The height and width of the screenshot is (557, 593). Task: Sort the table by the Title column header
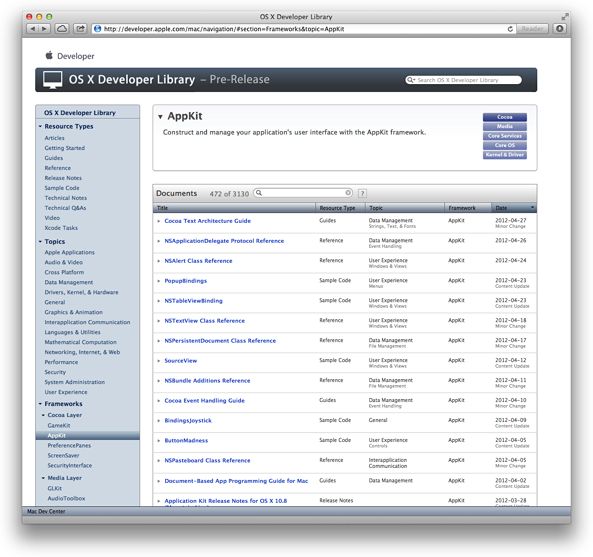coord(234,208)
